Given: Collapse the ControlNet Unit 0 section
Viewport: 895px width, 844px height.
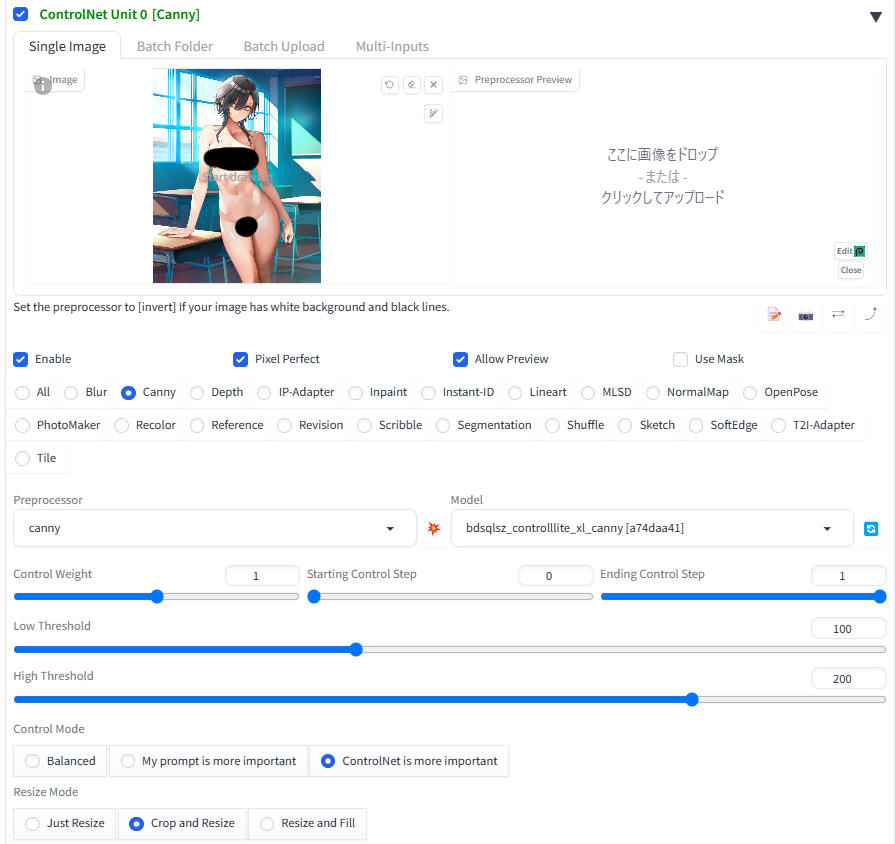Looking at the screenshot, I should 876,15.
